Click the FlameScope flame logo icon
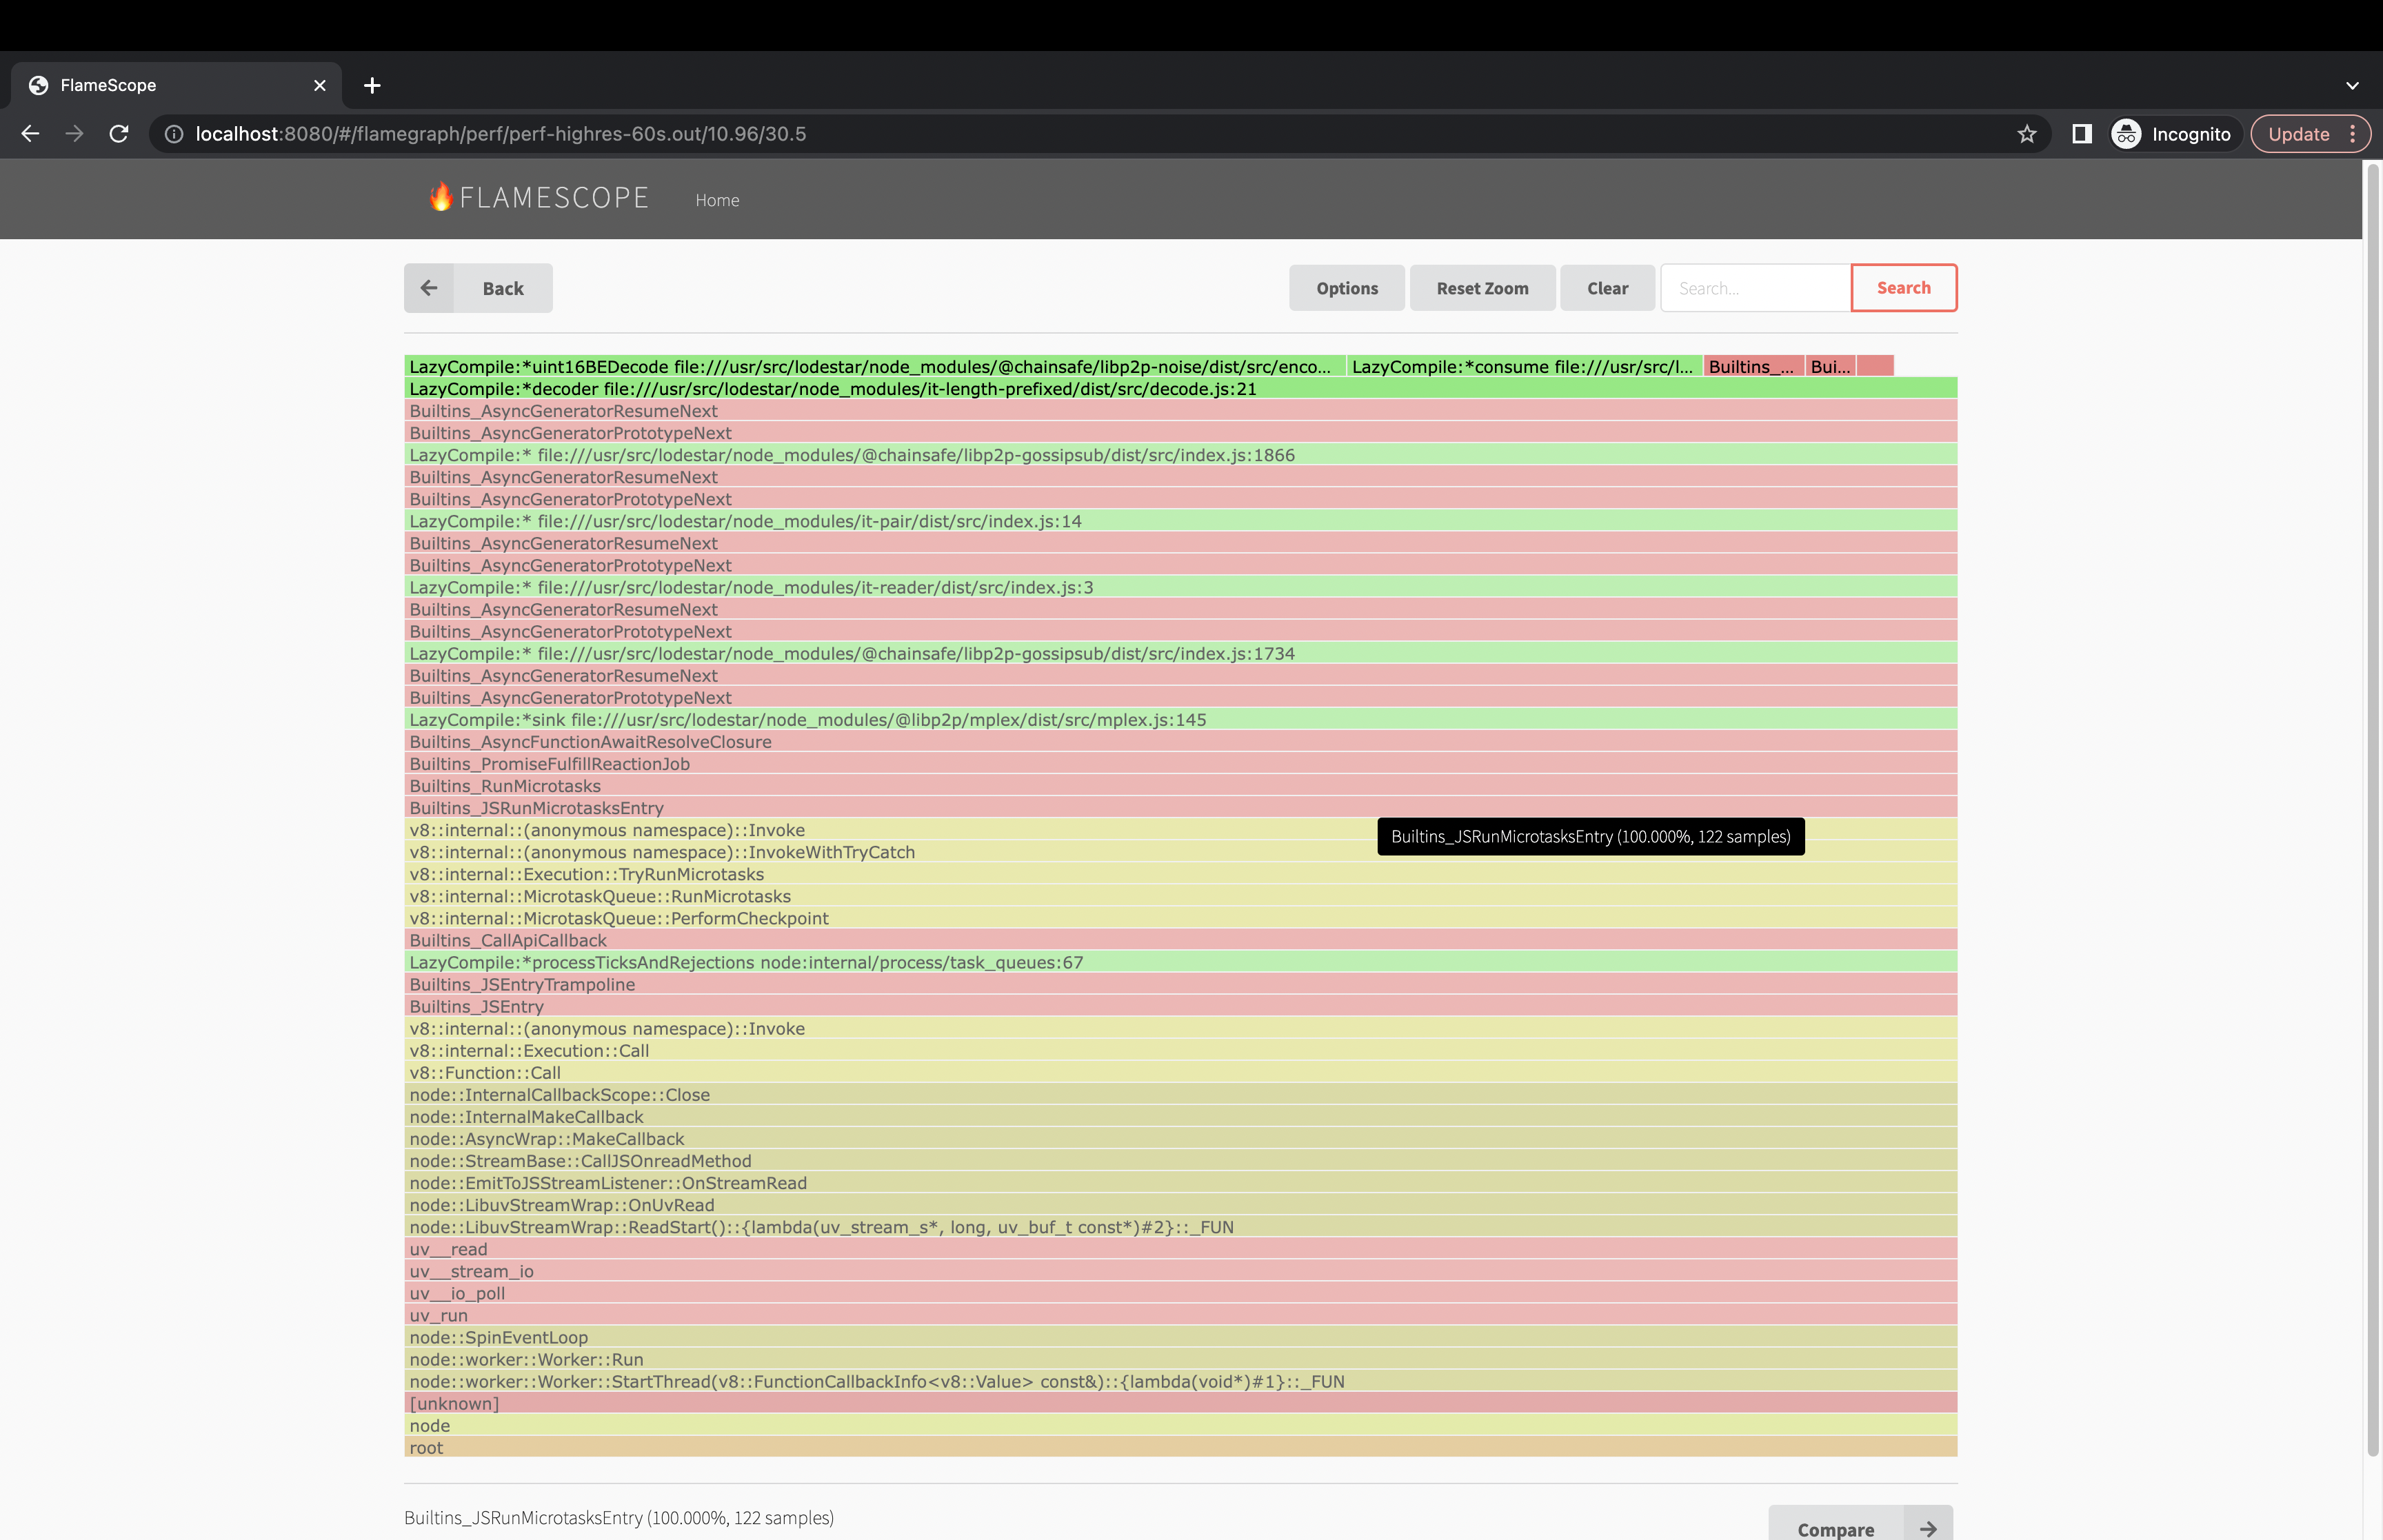Viewport: 2383px width, 1540px height. [441, 197]
